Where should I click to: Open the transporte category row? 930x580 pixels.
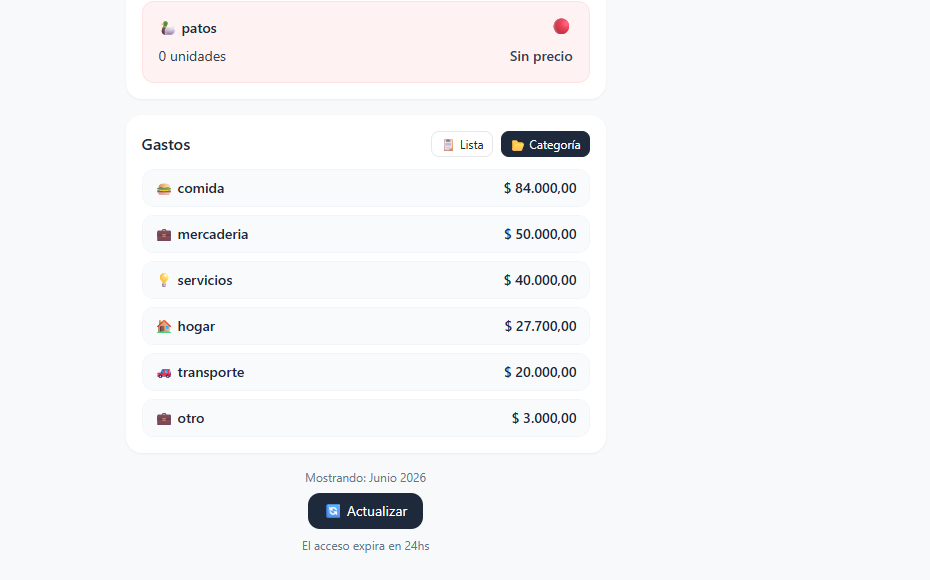(366, 372)
